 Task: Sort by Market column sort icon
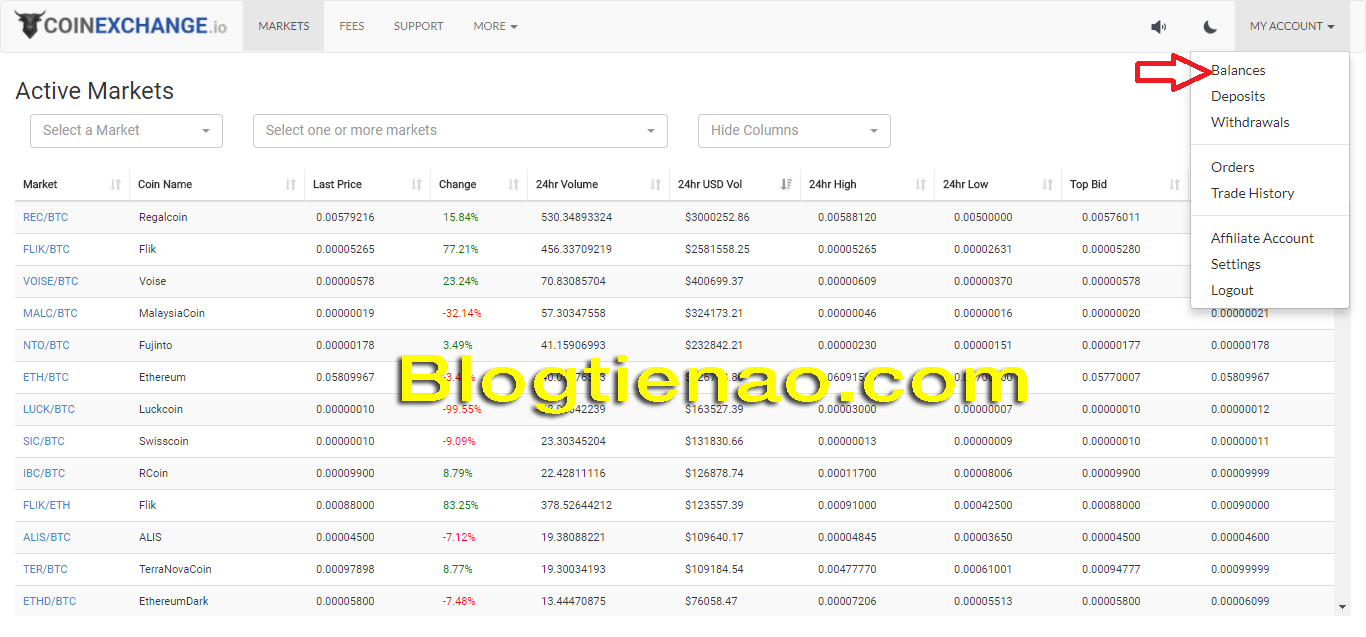(x=116, y=185)
